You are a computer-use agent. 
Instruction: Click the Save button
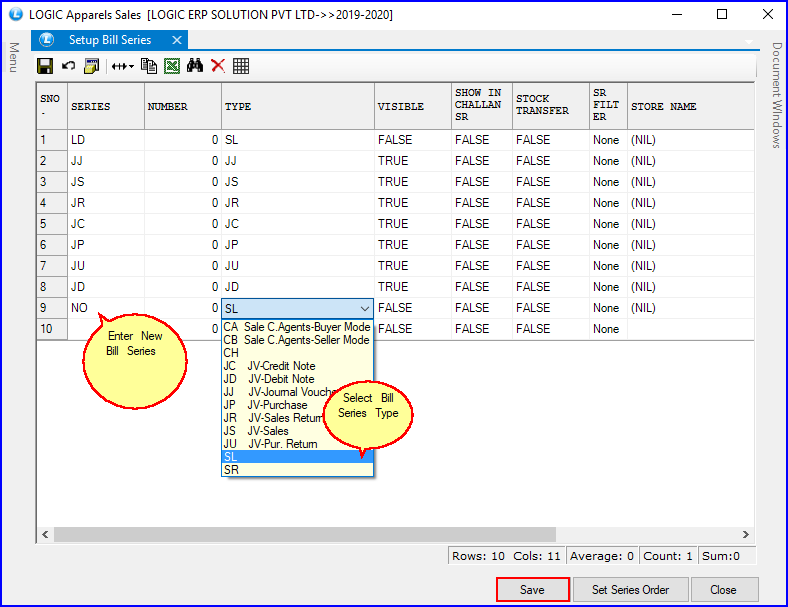point(532,589)
